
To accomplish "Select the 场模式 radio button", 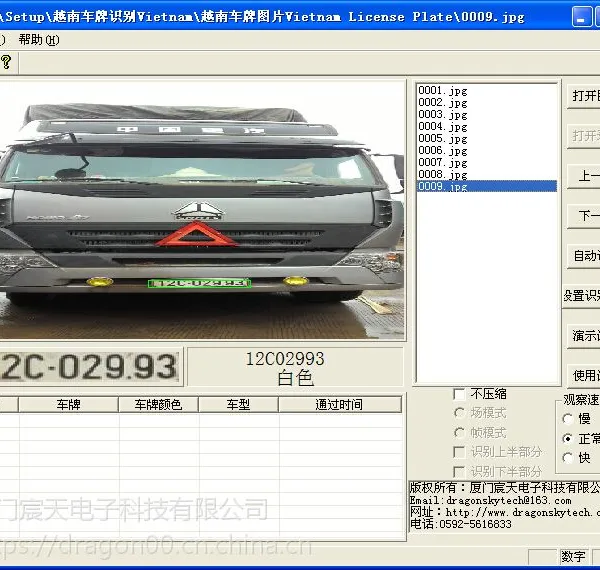I will [459, 413].
